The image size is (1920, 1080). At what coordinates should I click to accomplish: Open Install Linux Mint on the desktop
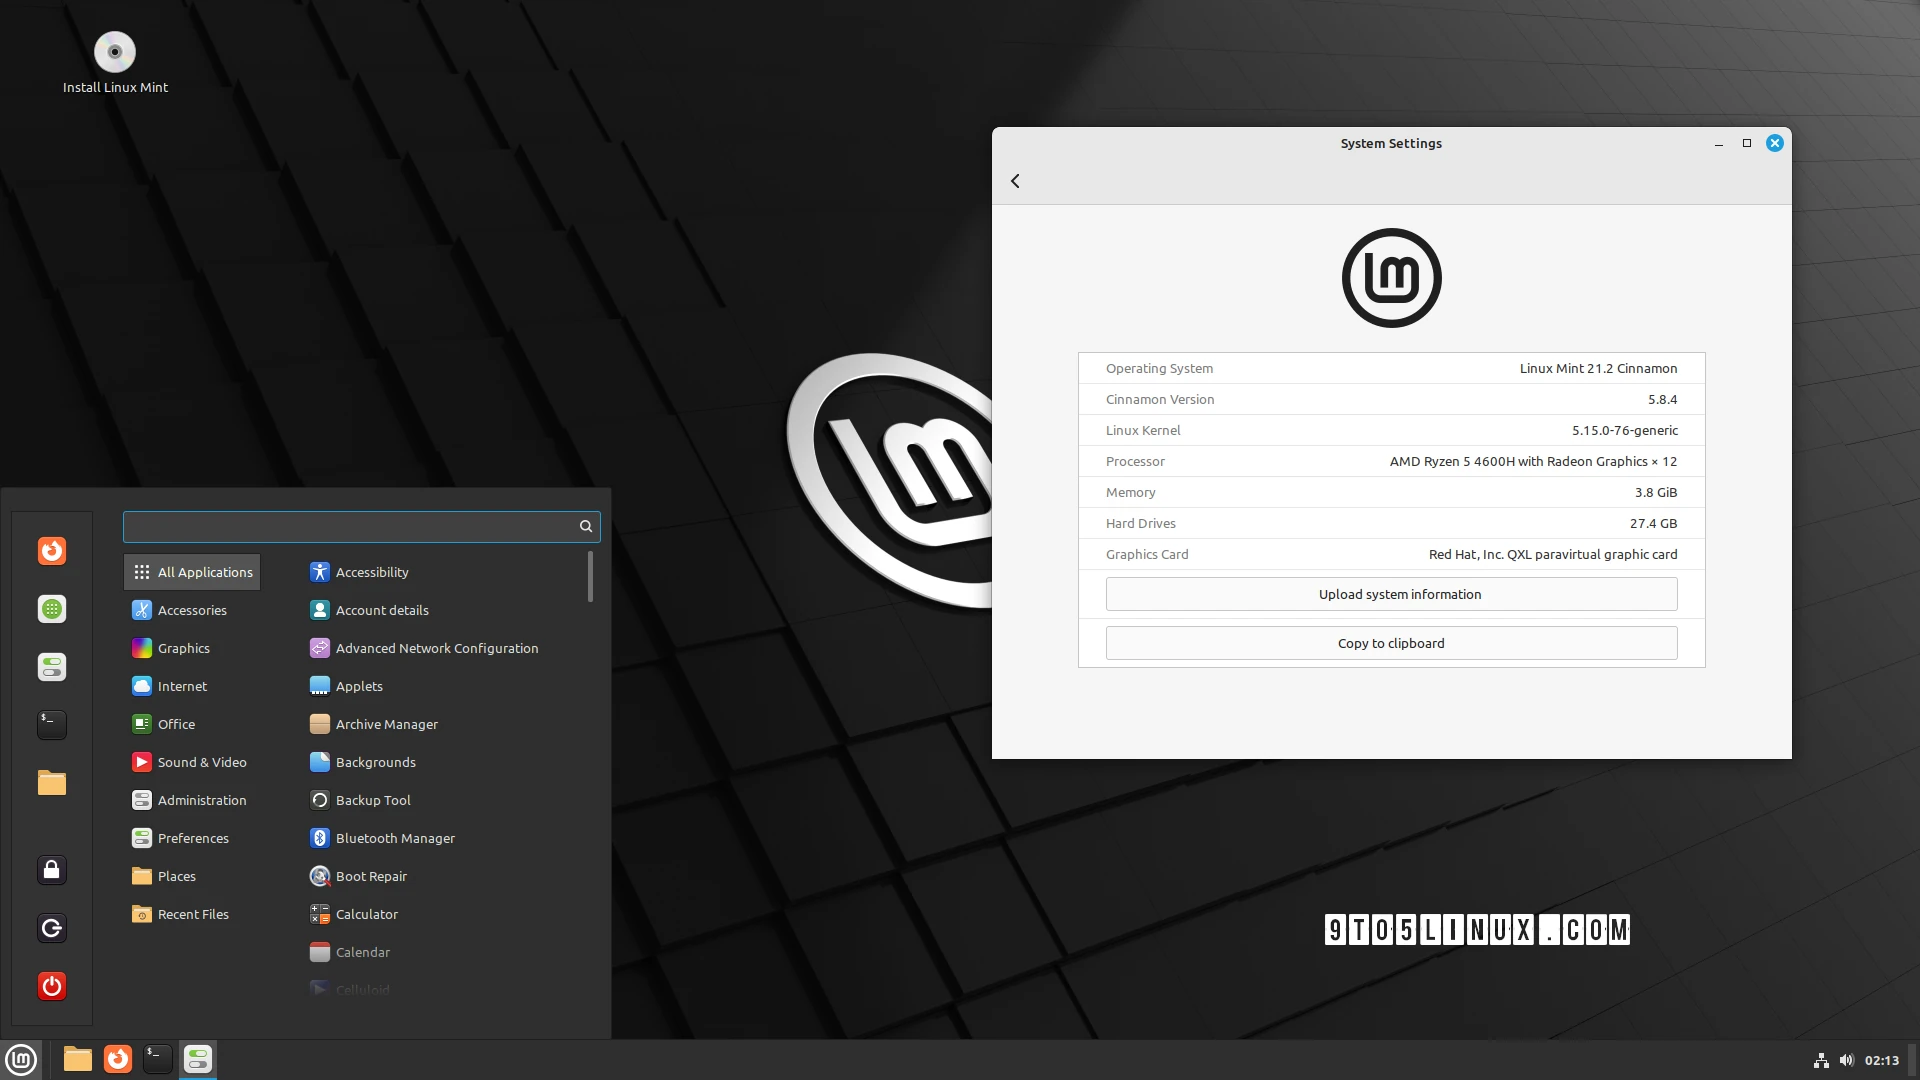[115, 52]
